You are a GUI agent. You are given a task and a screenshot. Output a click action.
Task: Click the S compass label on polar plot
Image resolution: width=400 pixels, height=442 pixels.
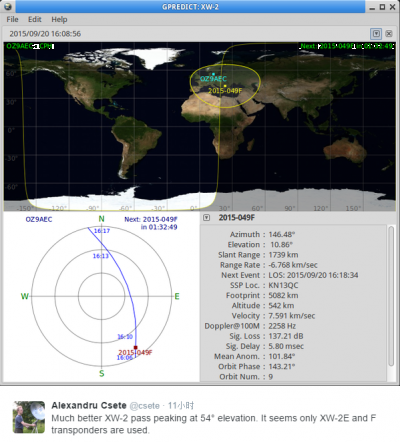tap(102, 373)
